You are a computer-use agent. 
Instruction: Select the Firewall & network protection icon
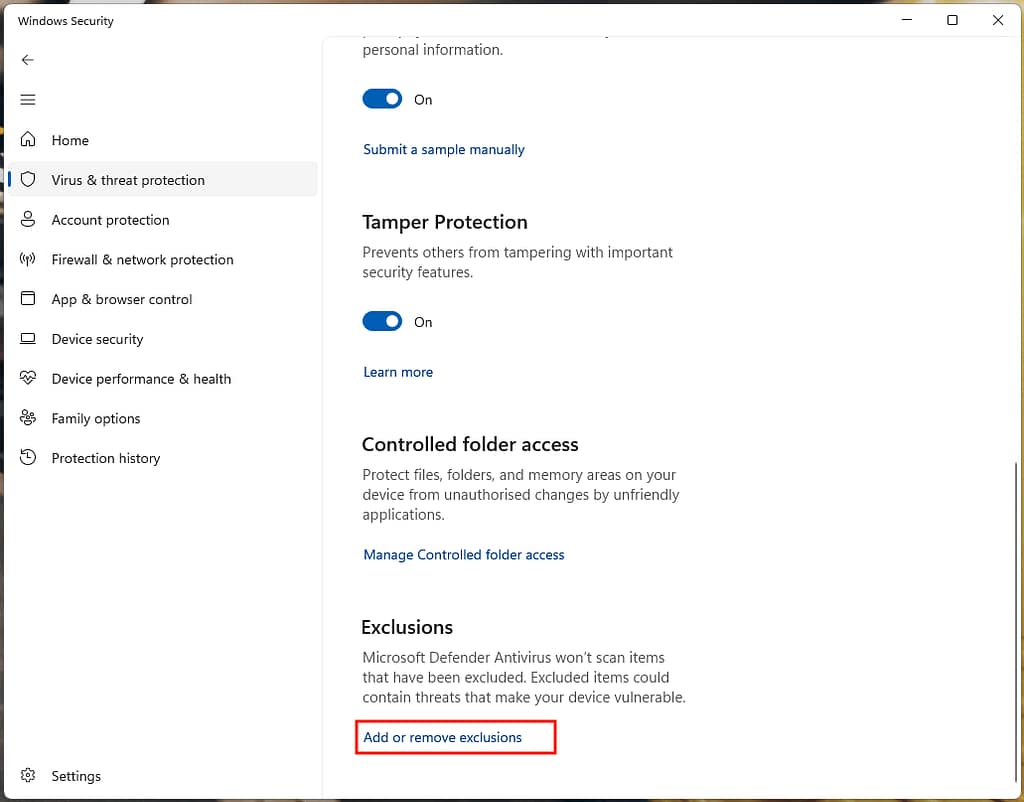28,259
